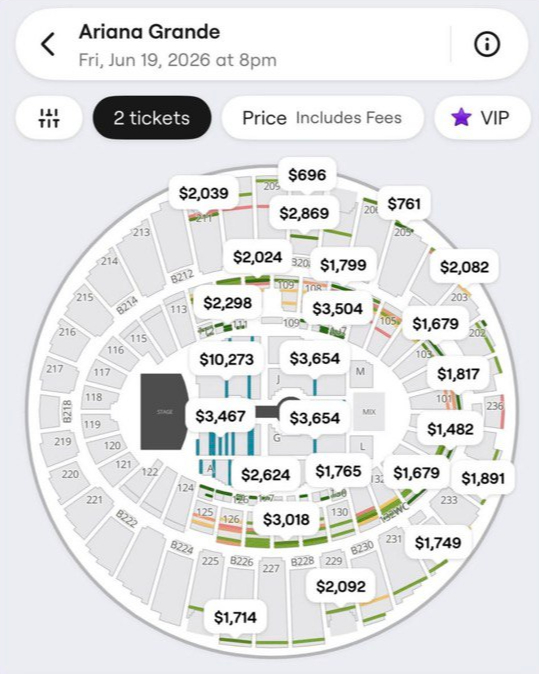Click the purple VIP star icon

point(461,118)
